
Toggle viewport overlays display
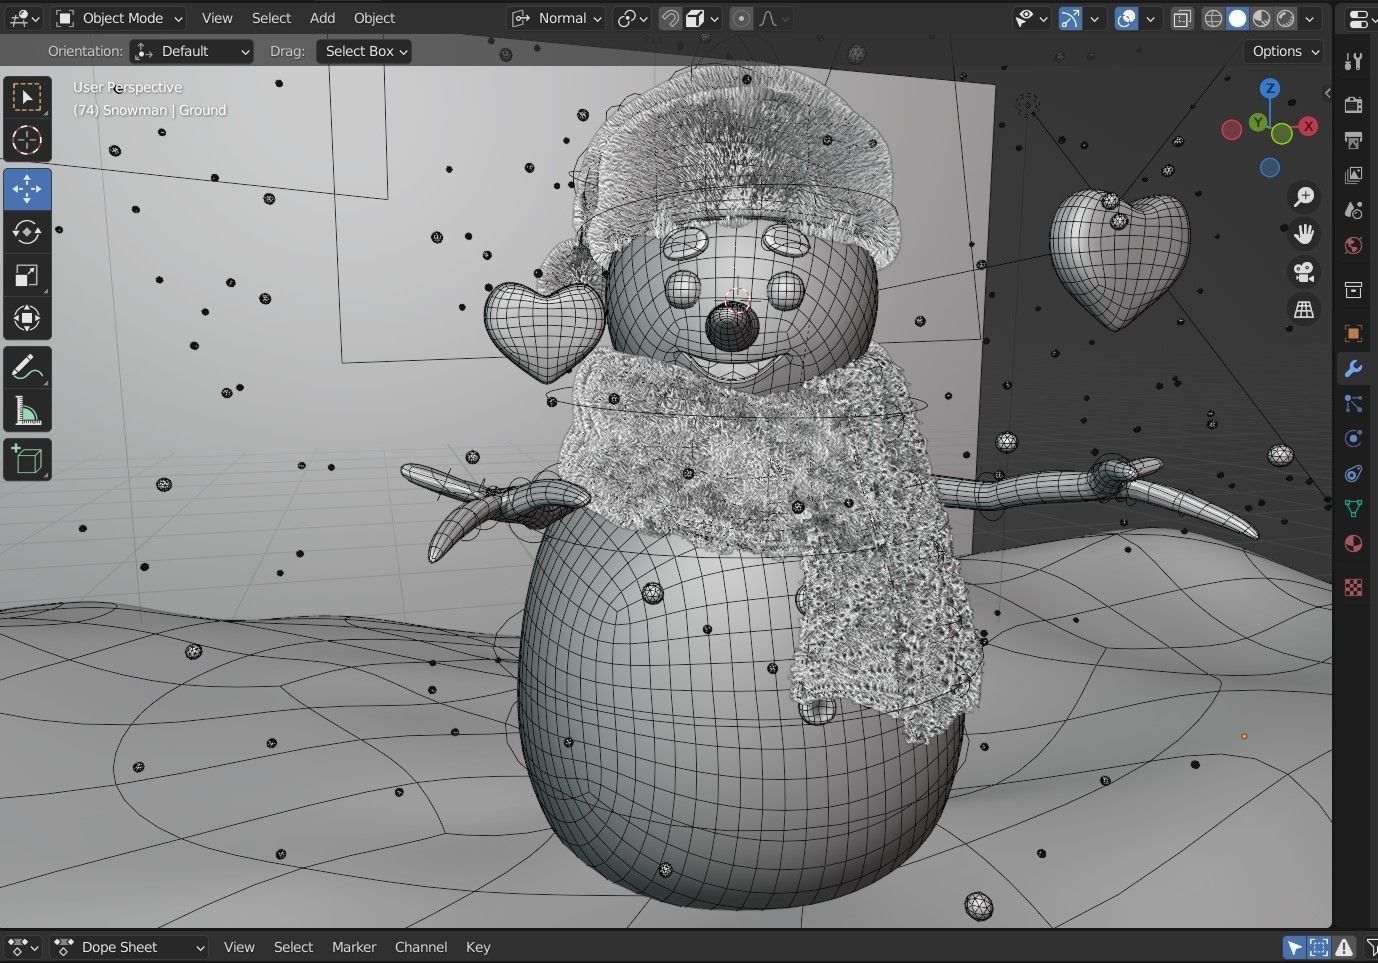pyautogui.click(x=1126, y=18)
